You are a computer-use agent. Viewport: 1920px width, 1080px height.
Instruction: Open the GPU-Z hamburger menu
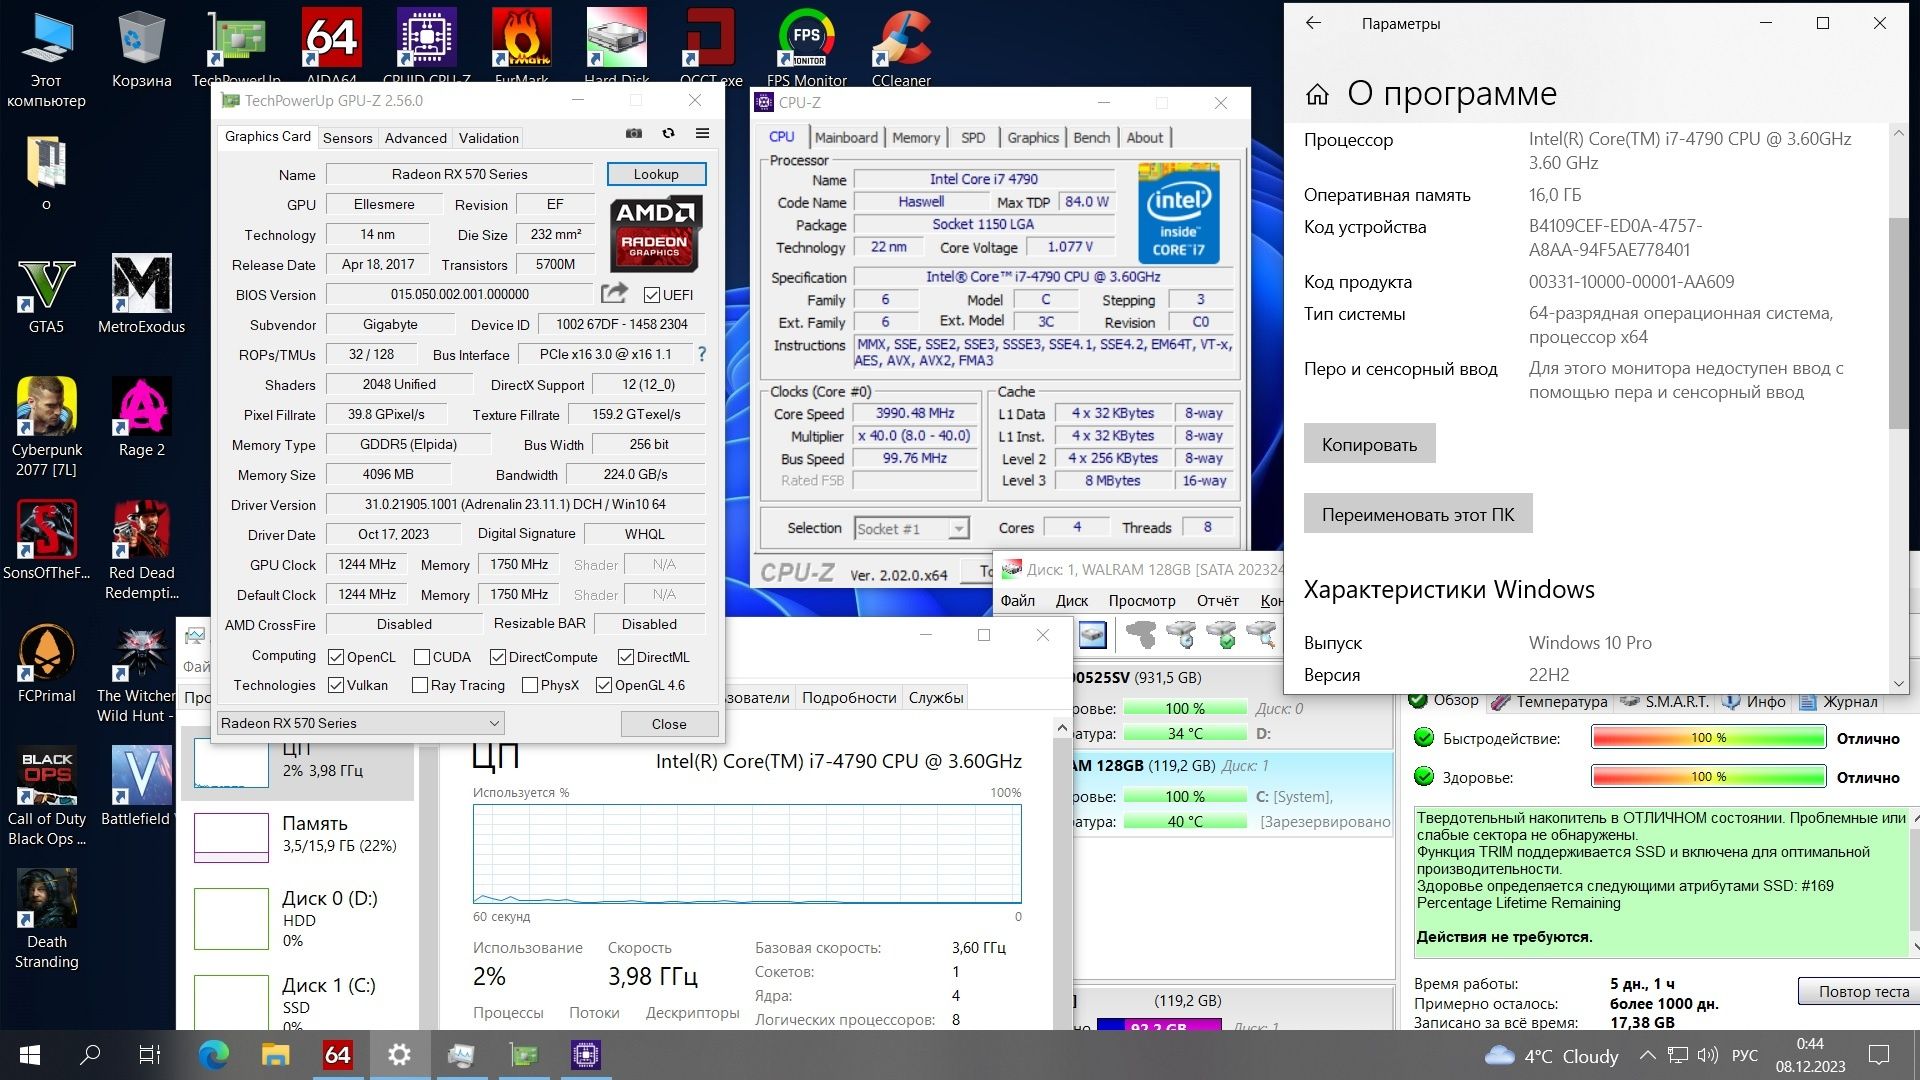(702, 133)
